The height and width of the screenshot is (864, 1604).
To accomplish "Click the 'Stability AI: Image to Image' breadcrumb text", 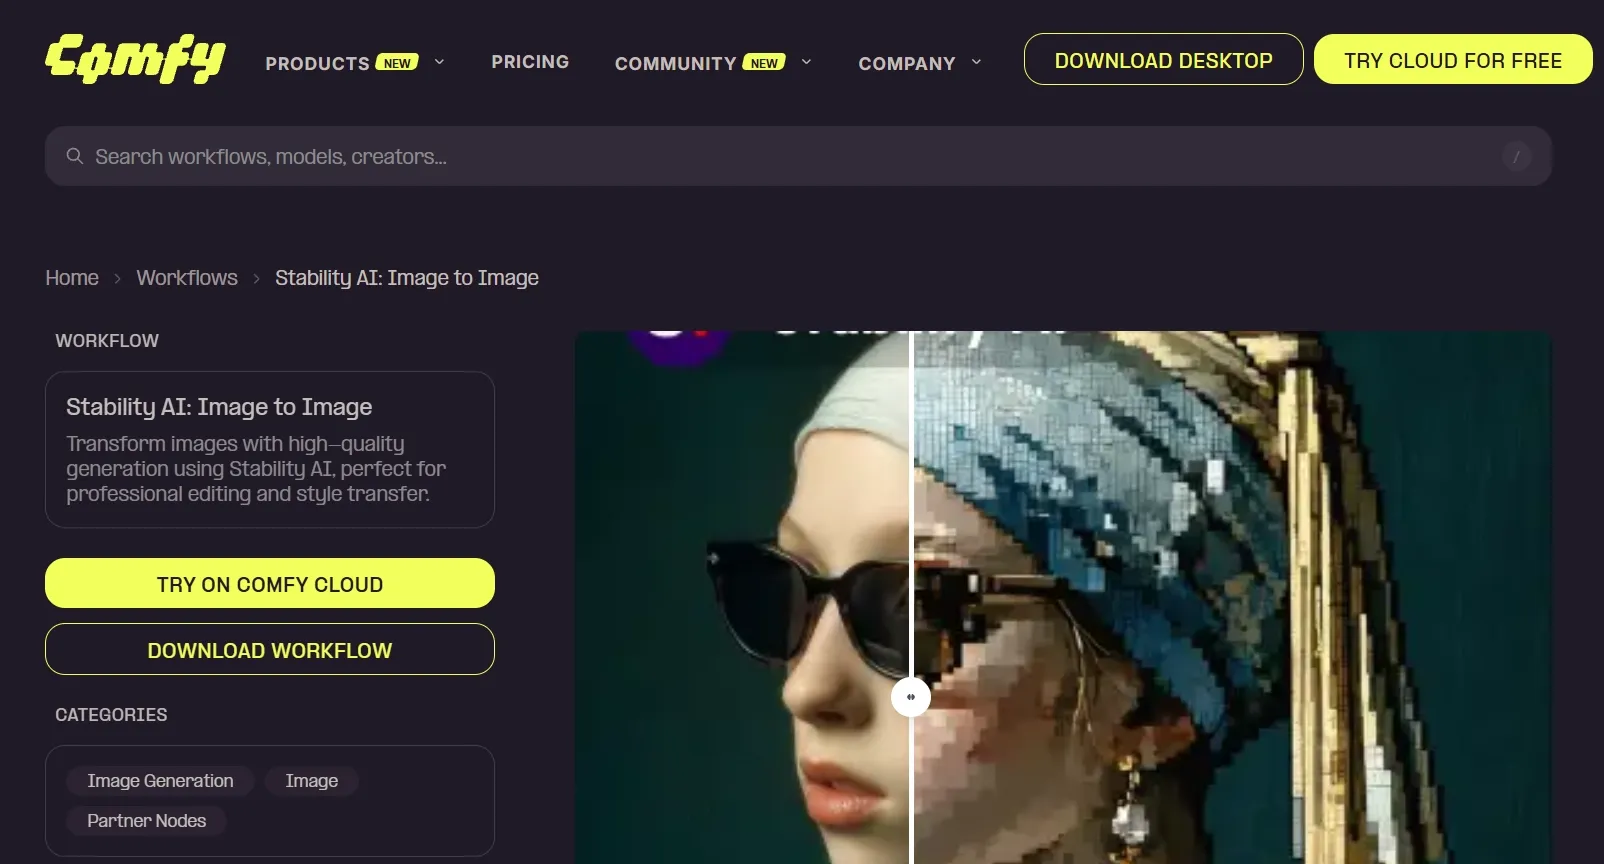I will [x=407, y=278].
